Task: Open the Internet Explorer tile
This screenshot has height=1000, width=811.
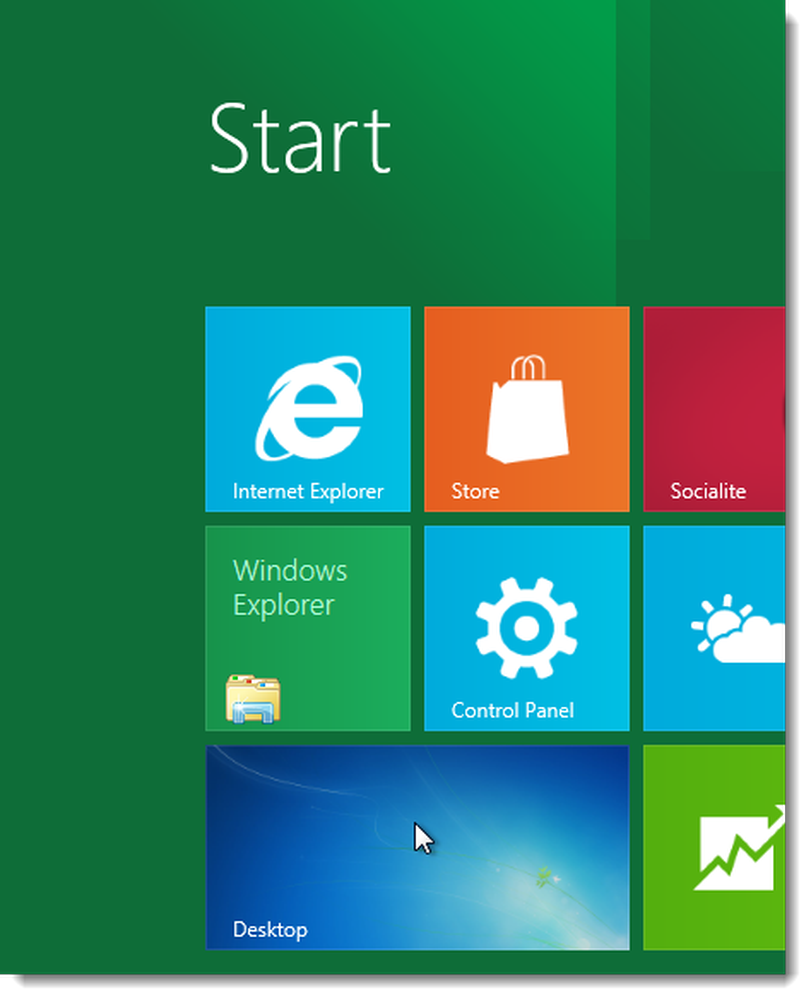Action: tap(307, 409)
